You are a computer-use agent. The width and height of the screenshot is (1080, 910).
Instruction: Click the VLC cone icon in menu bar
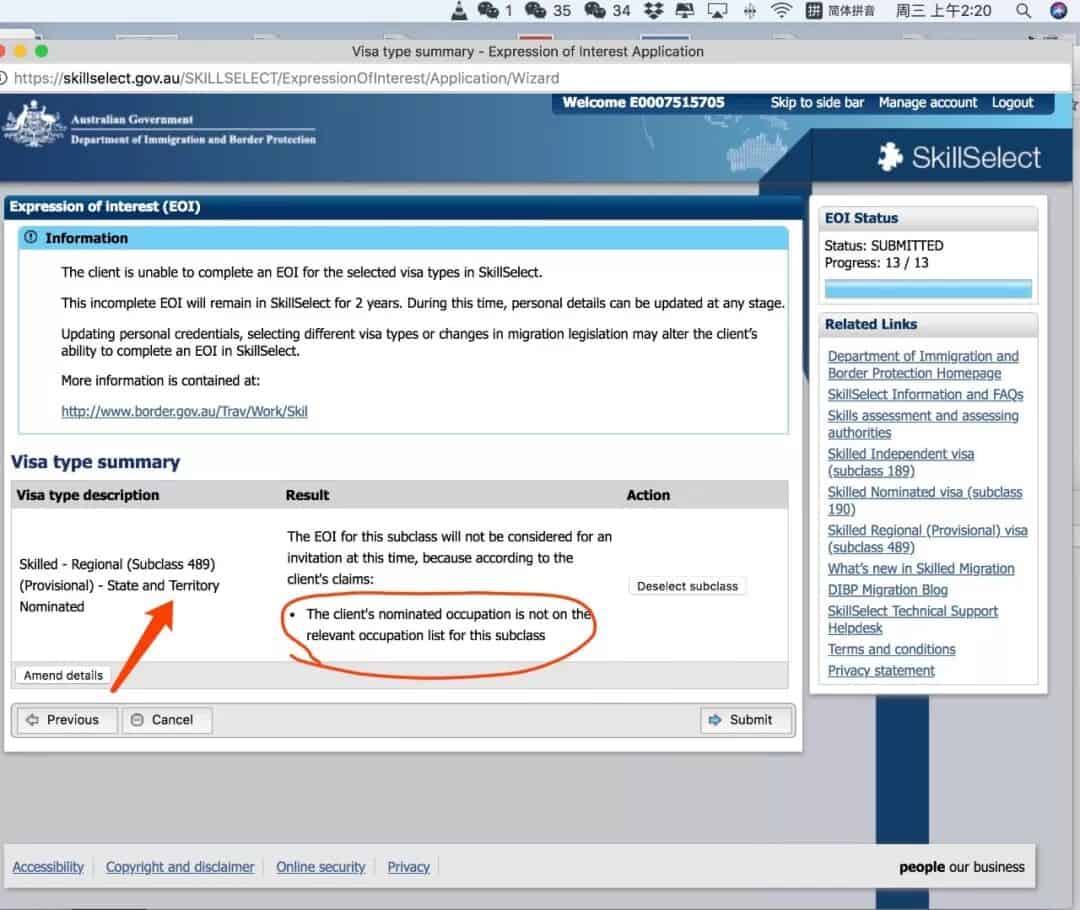[459, 10]
